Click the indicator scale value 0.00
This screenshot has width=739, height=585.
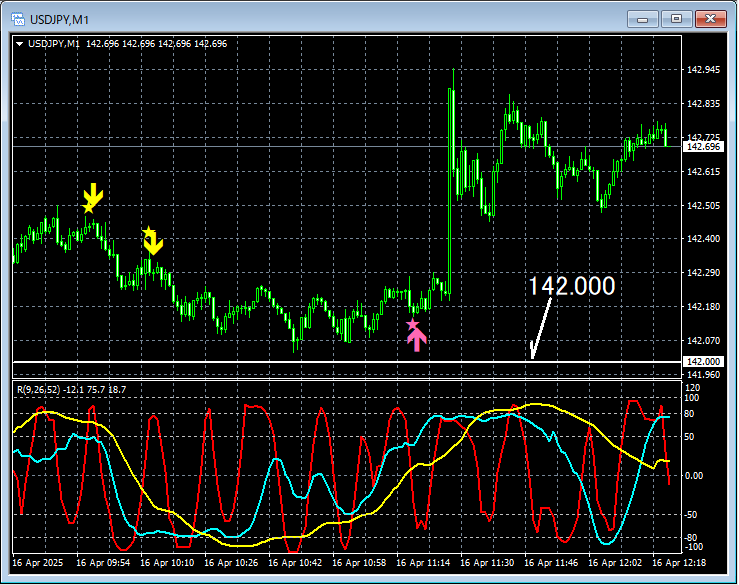(694, 476)
